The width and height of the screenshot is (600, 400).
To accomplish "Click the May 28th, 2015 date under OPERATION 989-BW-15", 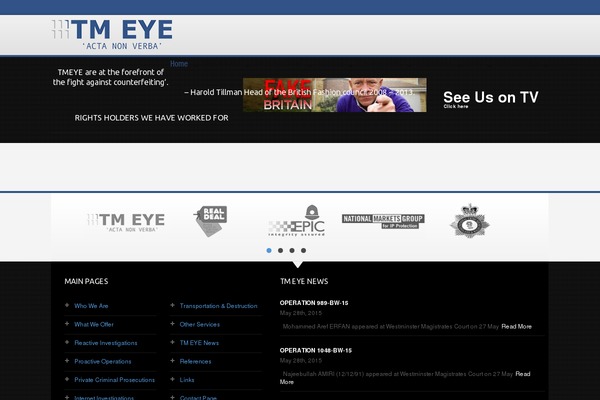I will [x=300, y=313].
